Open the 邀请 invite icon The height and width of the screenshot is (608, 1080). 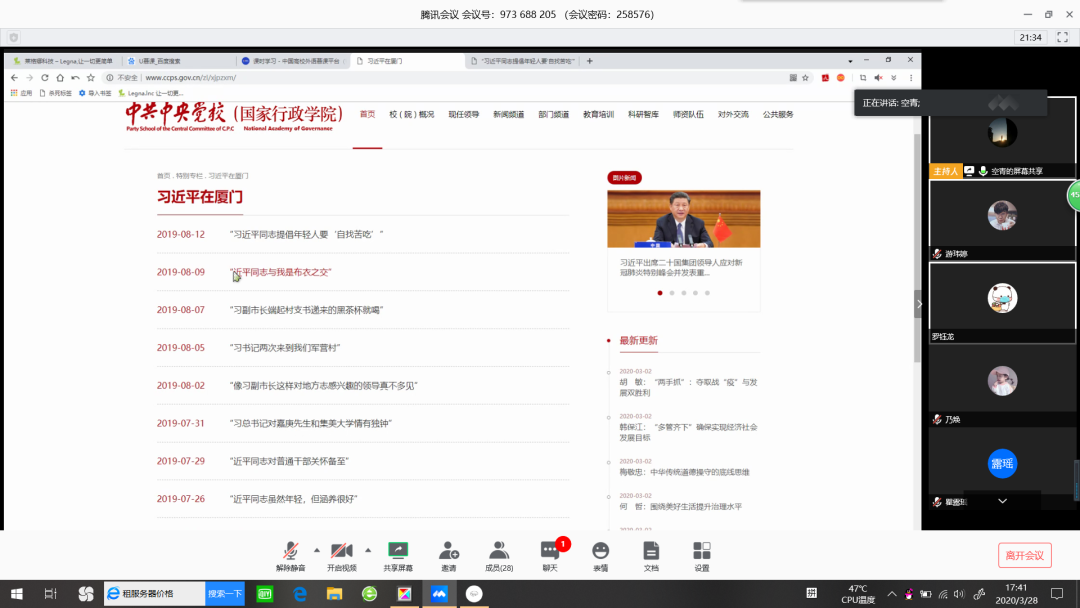[x=448, y=551]
